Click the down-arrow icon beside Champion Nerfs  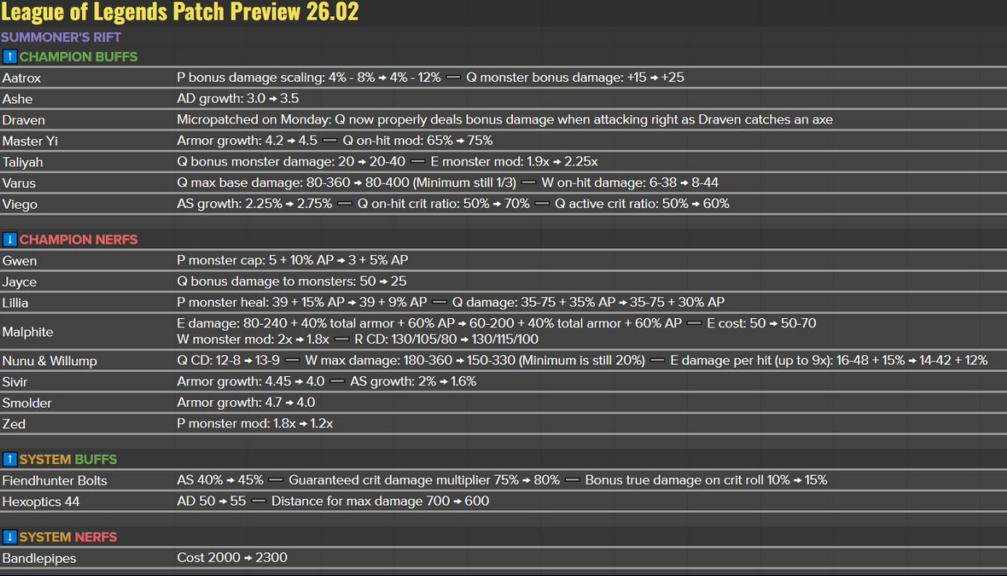coord(10,240)
